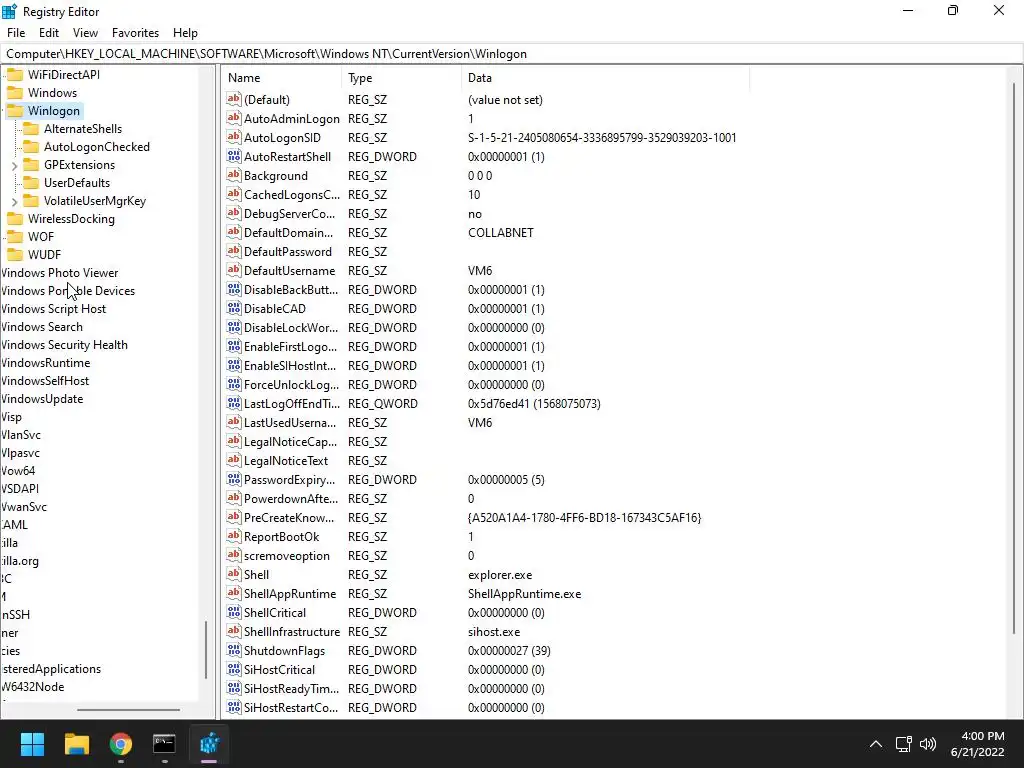This screenshot has width=1024, height=768.
Task: Sort values by Data column header
Action: pos(605,78)
